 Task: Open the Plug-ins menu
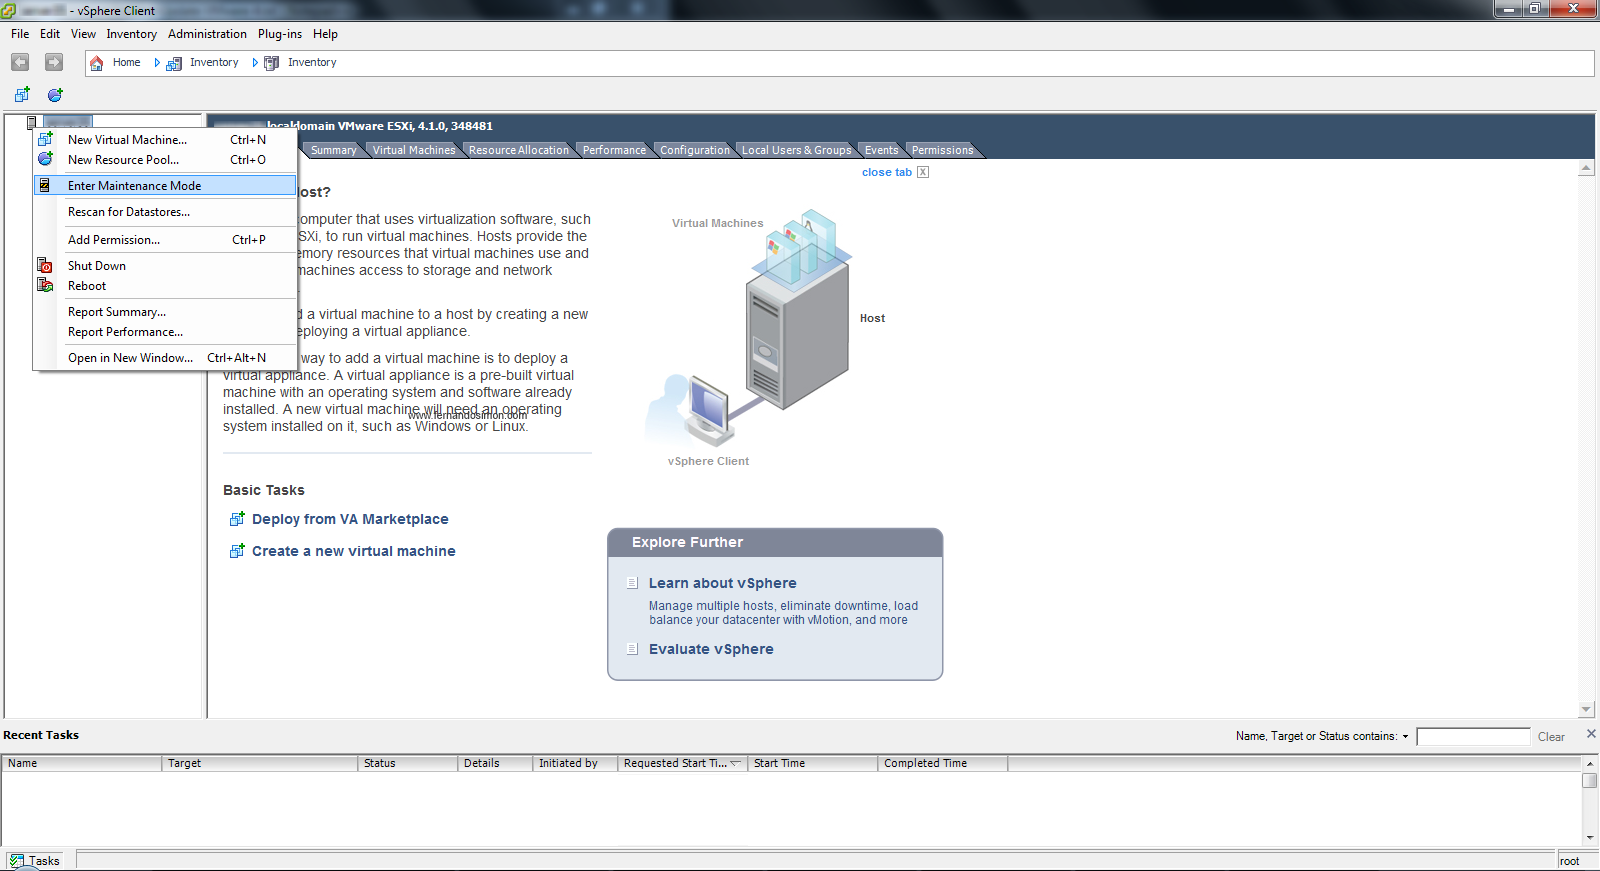280,34
